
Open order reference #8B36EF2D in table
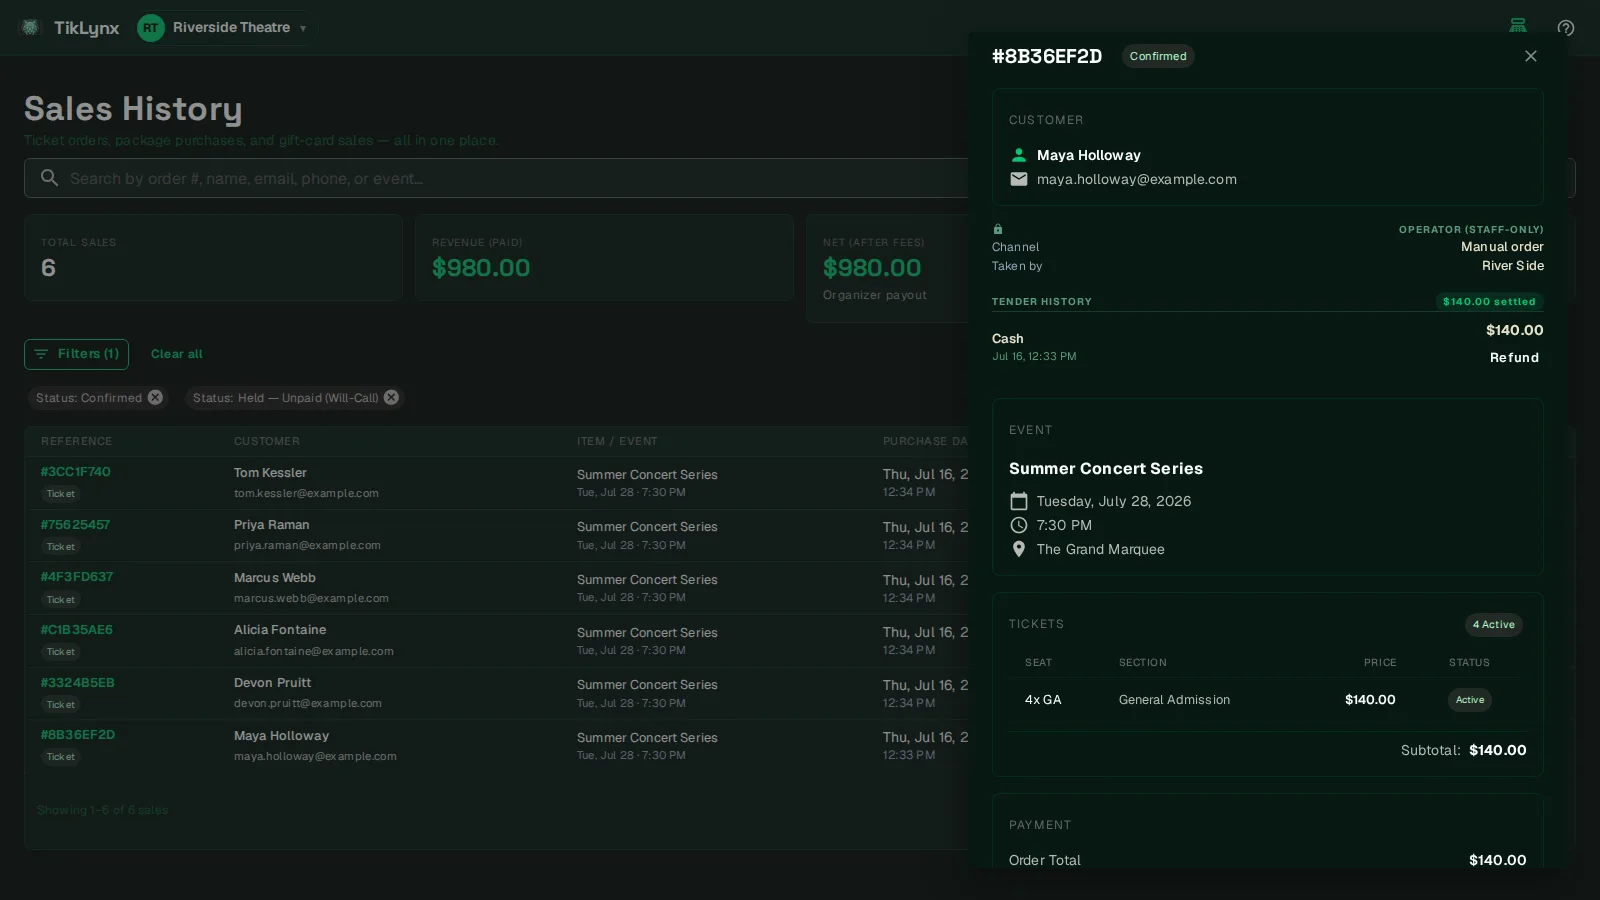[78, 735]
